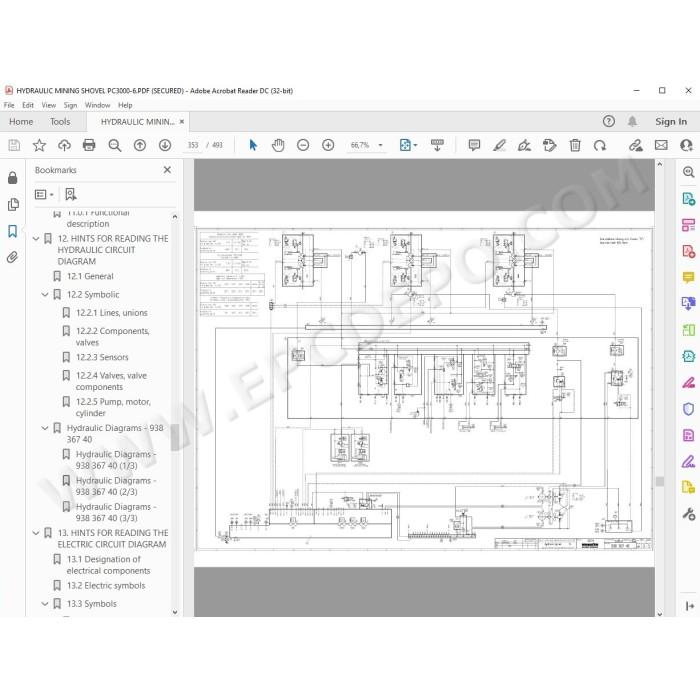Select the Hand pan tool

coord(278,145)
